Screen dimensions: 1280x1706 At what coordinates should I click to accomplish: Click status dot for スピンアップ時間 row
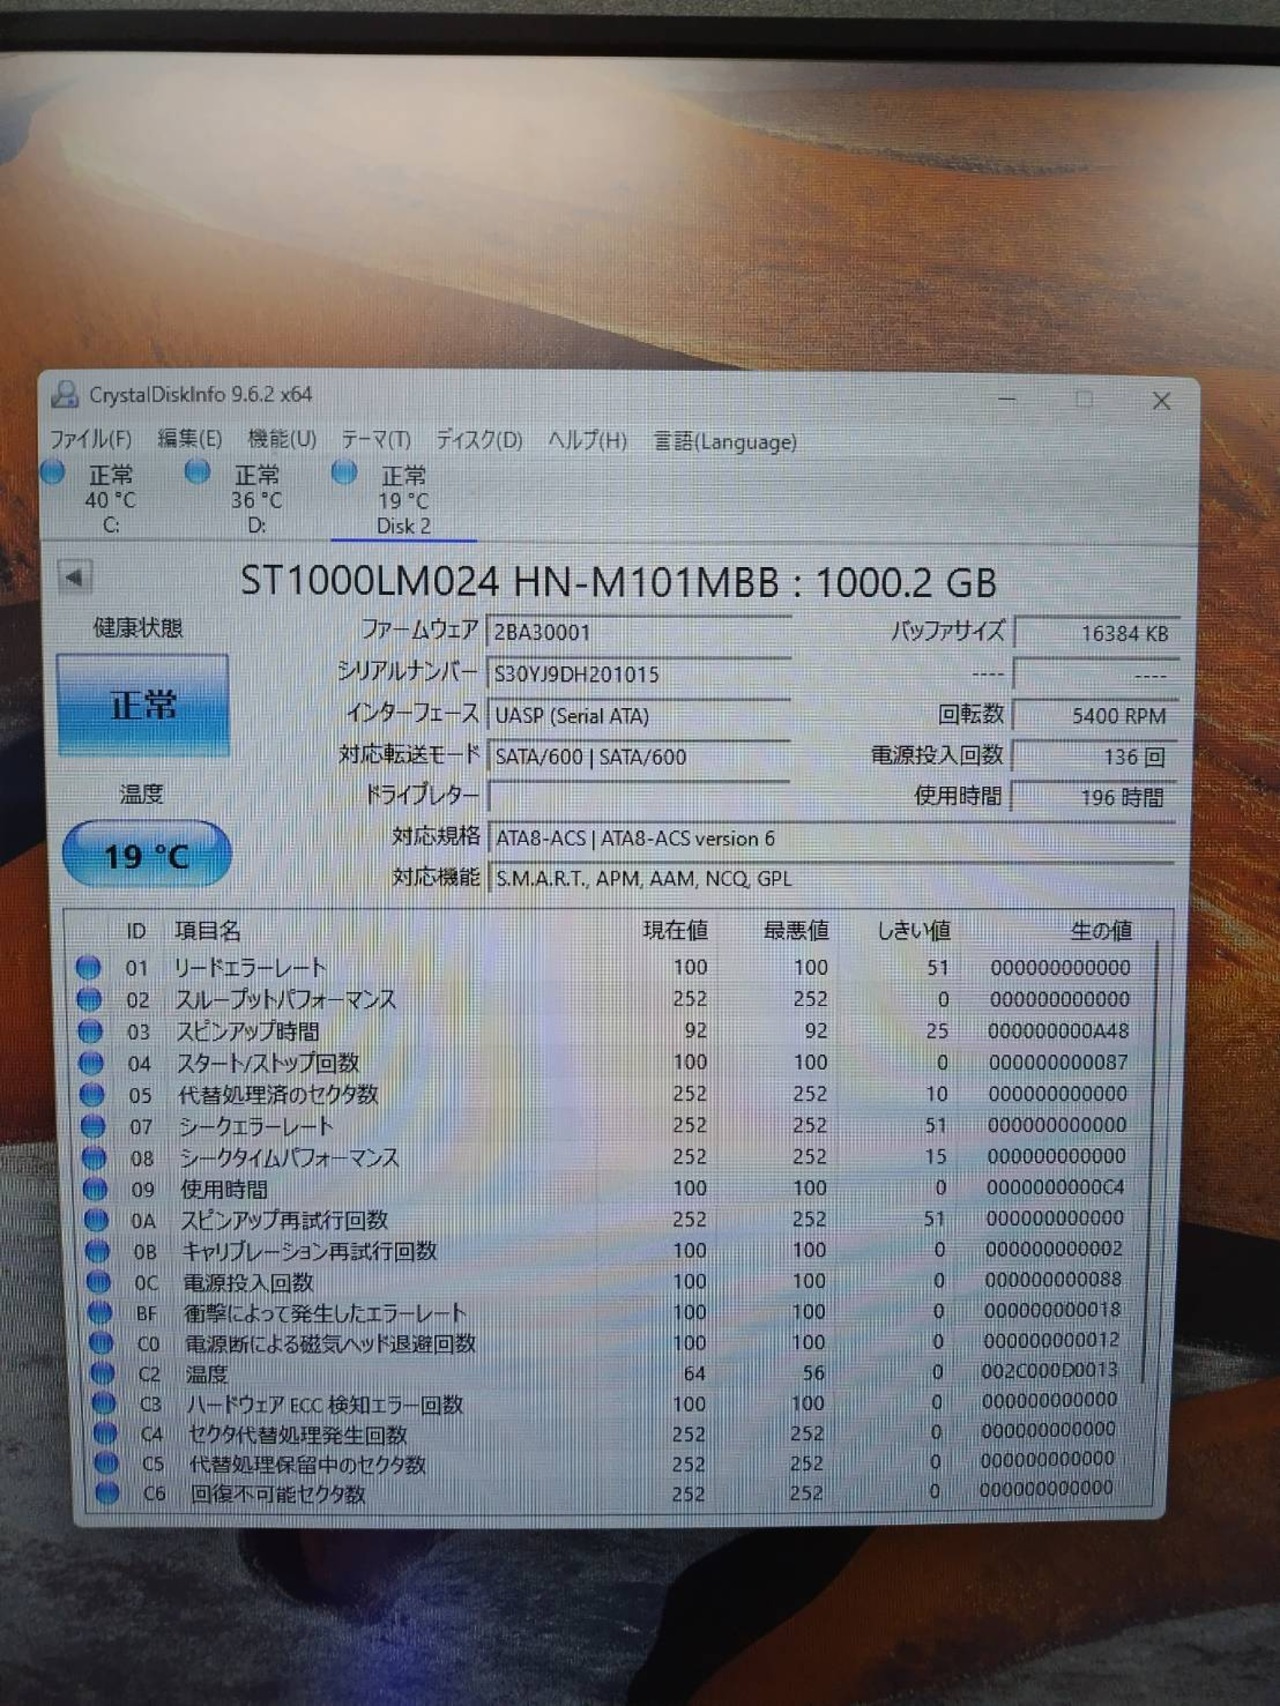[x=91, y=1031]
